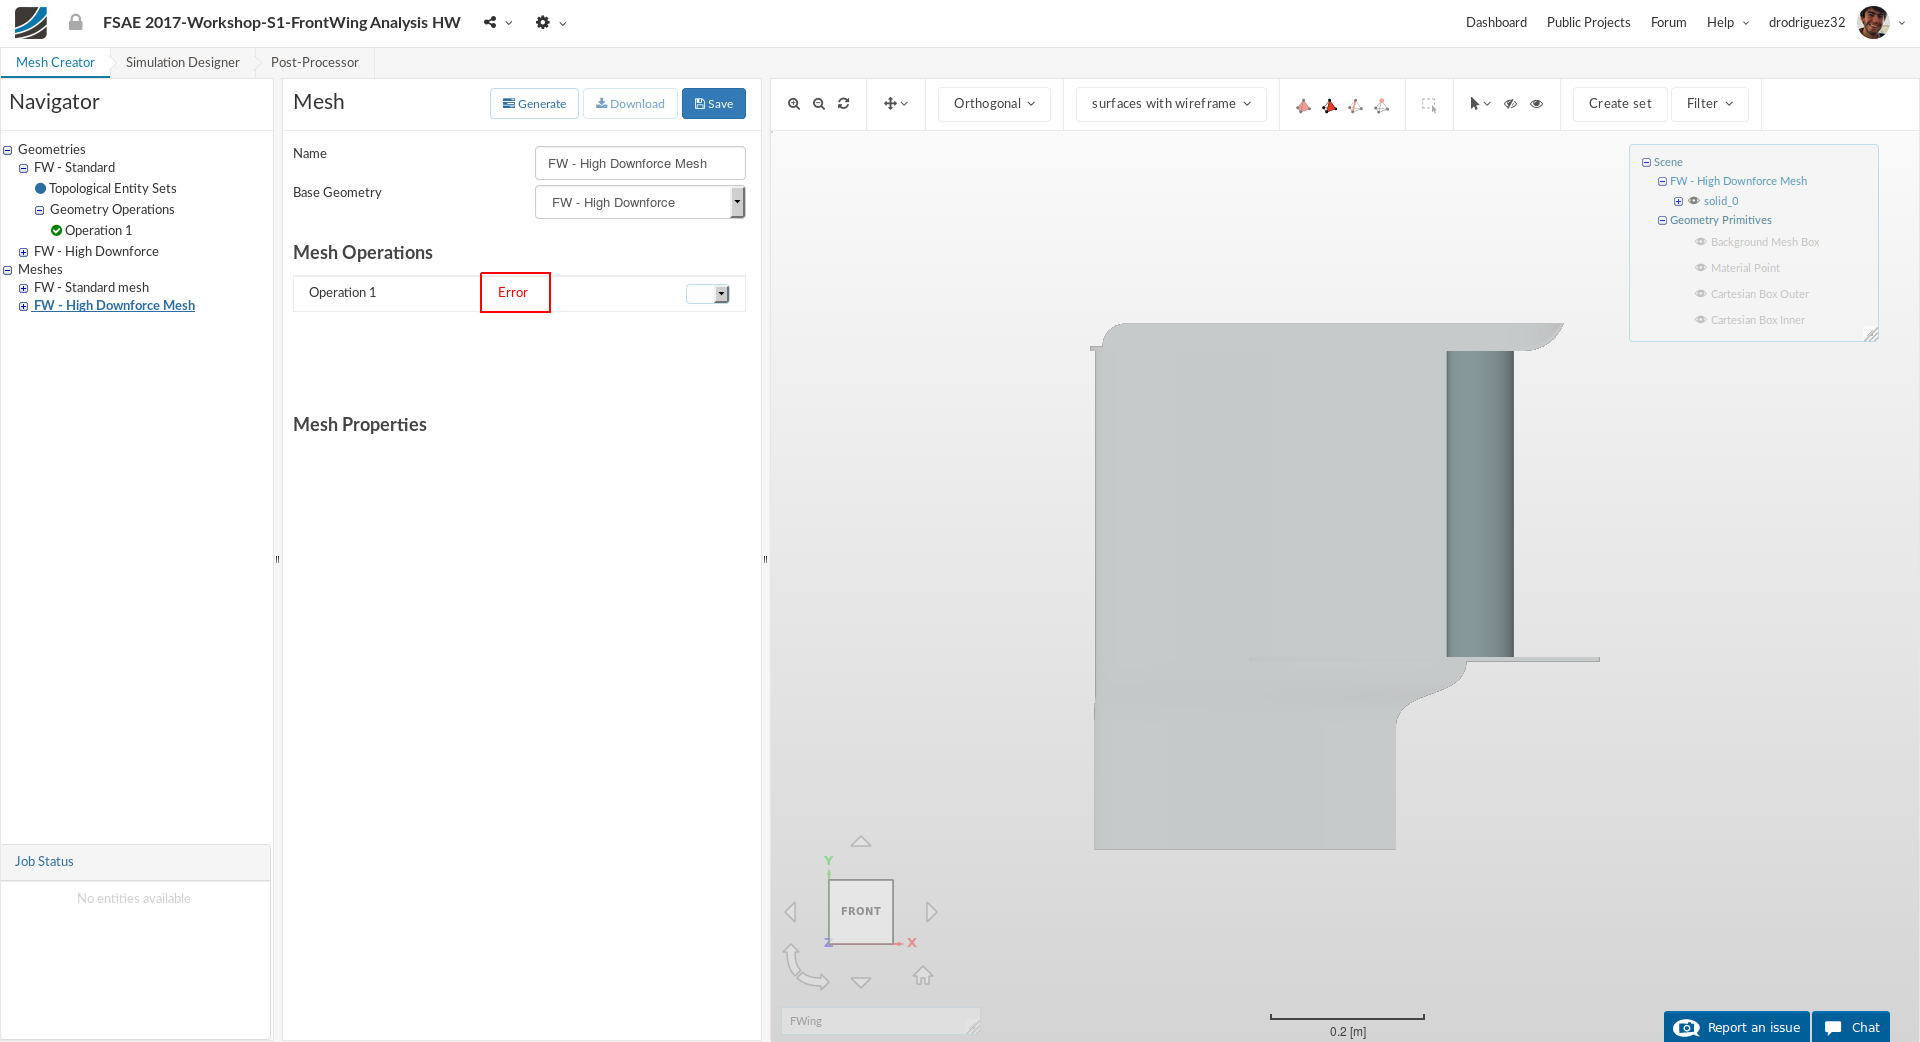1920x1042 pixels.
Task: Reset to home view
Action: (923, 975)
